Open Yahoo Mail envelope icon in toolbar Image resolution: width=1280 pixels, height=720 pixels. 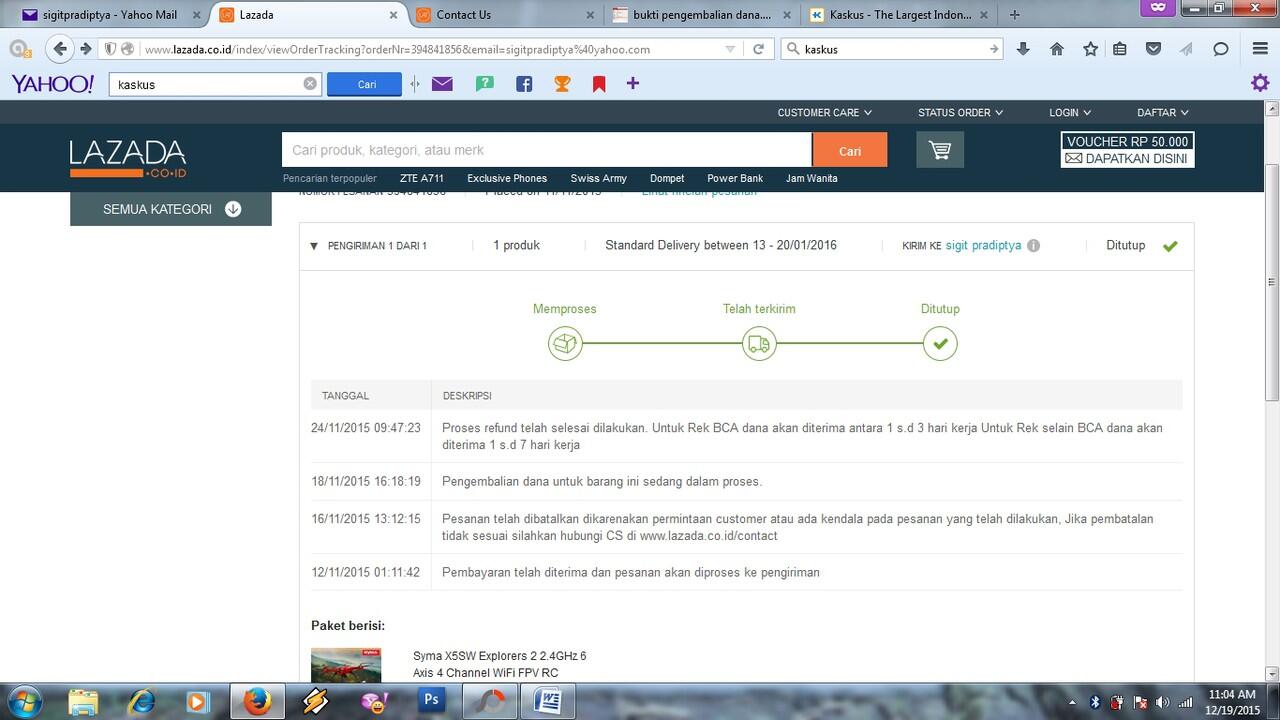pyautogui.click(x=442, y=84)
